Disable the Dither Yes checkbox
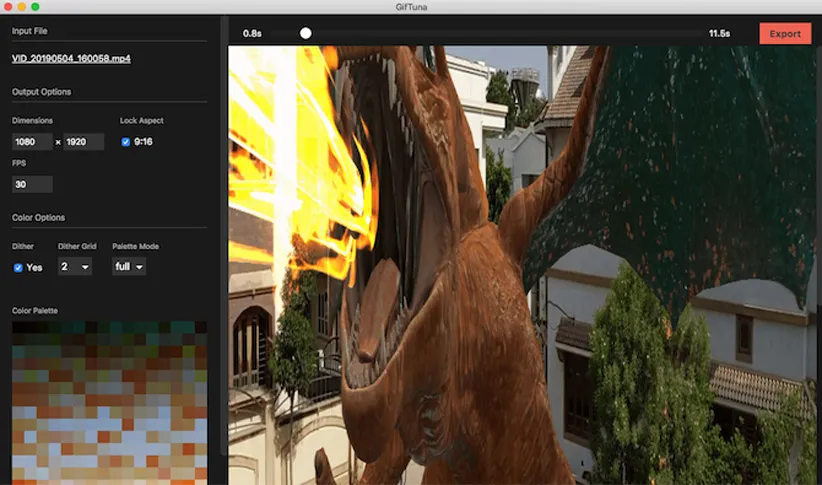Image resolution: width=822 pixels, height=485 pixels. point(18,267)
